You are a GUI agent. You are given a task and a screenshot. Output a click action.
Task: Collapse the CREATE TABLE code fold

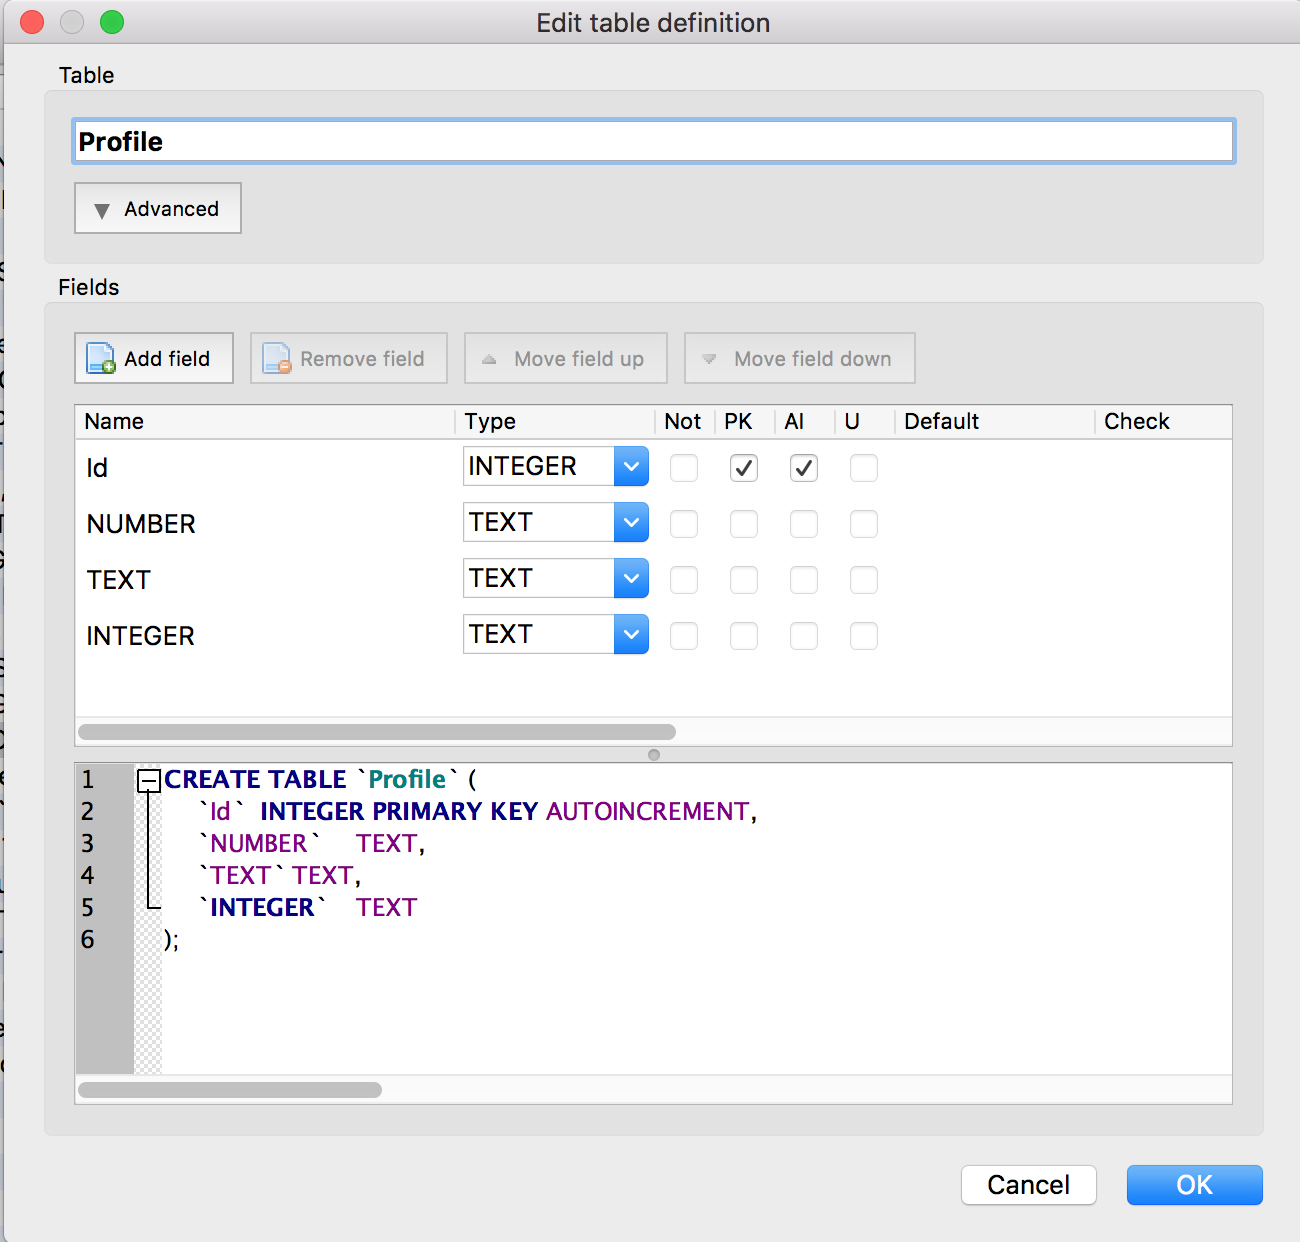148,780
